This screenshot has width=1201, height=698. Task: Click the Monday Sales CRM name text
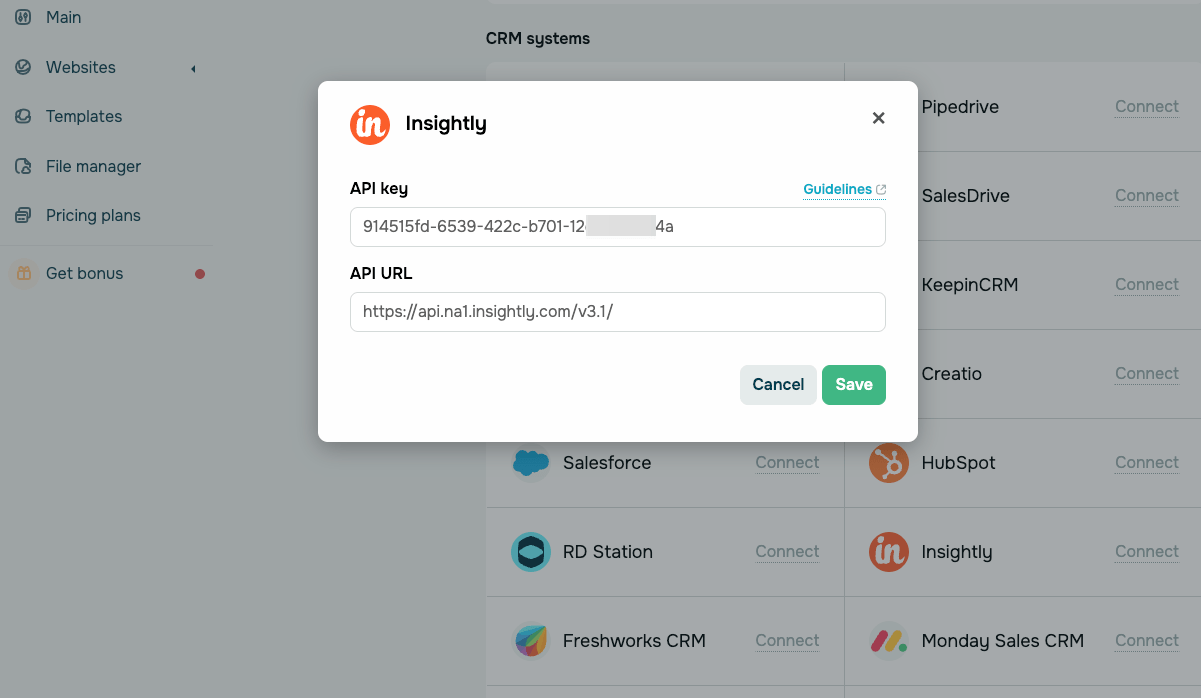pyautogui.click(x=1002, y=641)
